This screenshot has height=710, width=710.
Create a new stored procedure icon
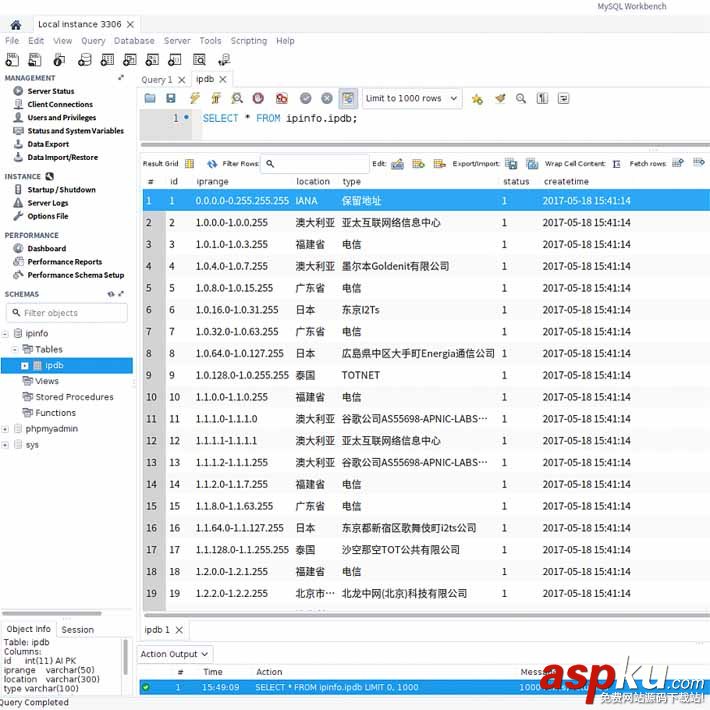tap(152, 60)
